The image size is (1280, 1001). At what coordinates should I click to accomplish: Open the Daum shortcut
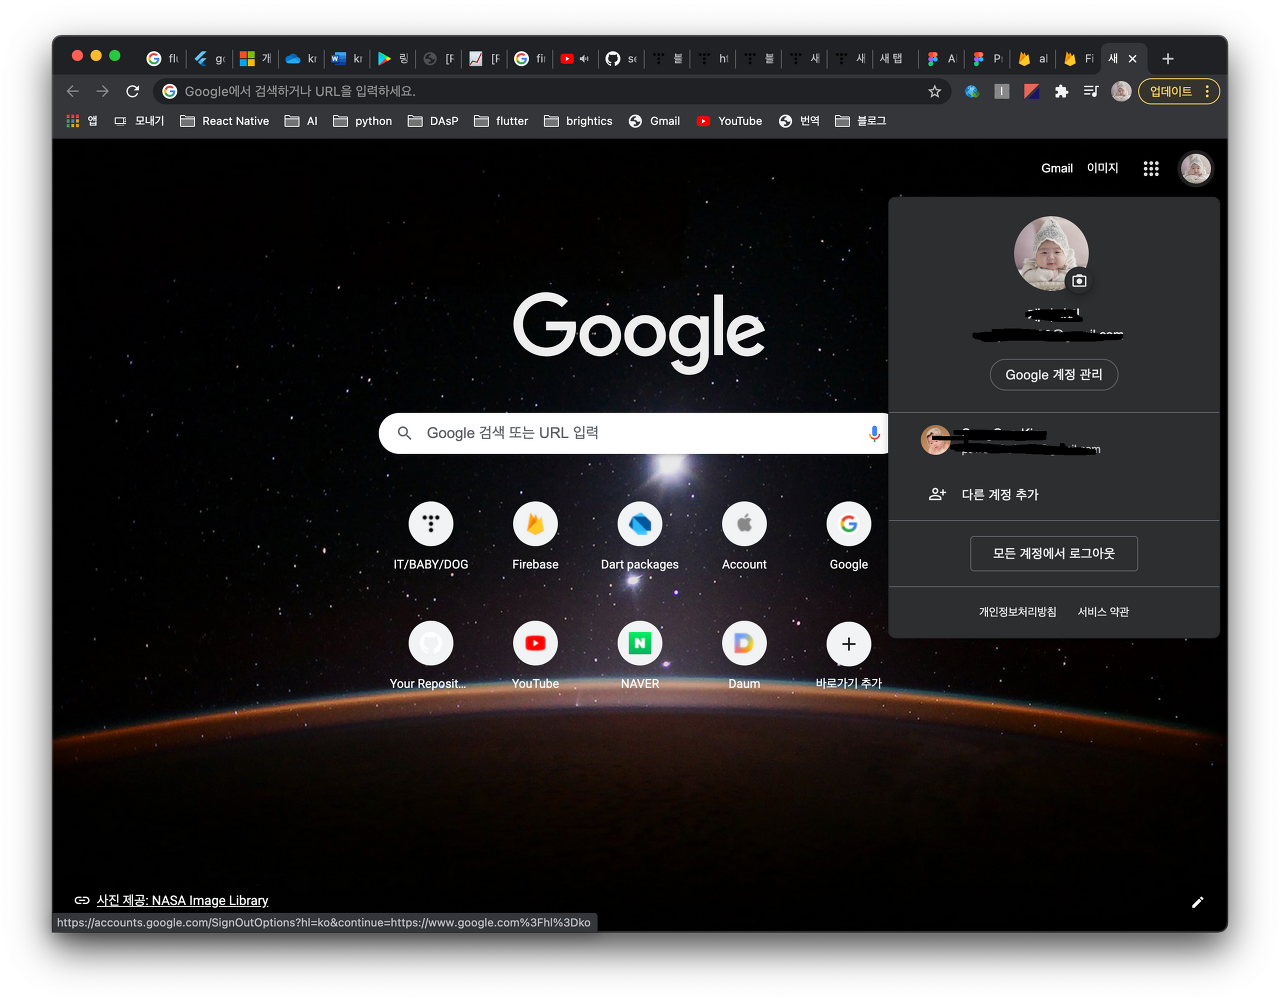coord(744,656)
